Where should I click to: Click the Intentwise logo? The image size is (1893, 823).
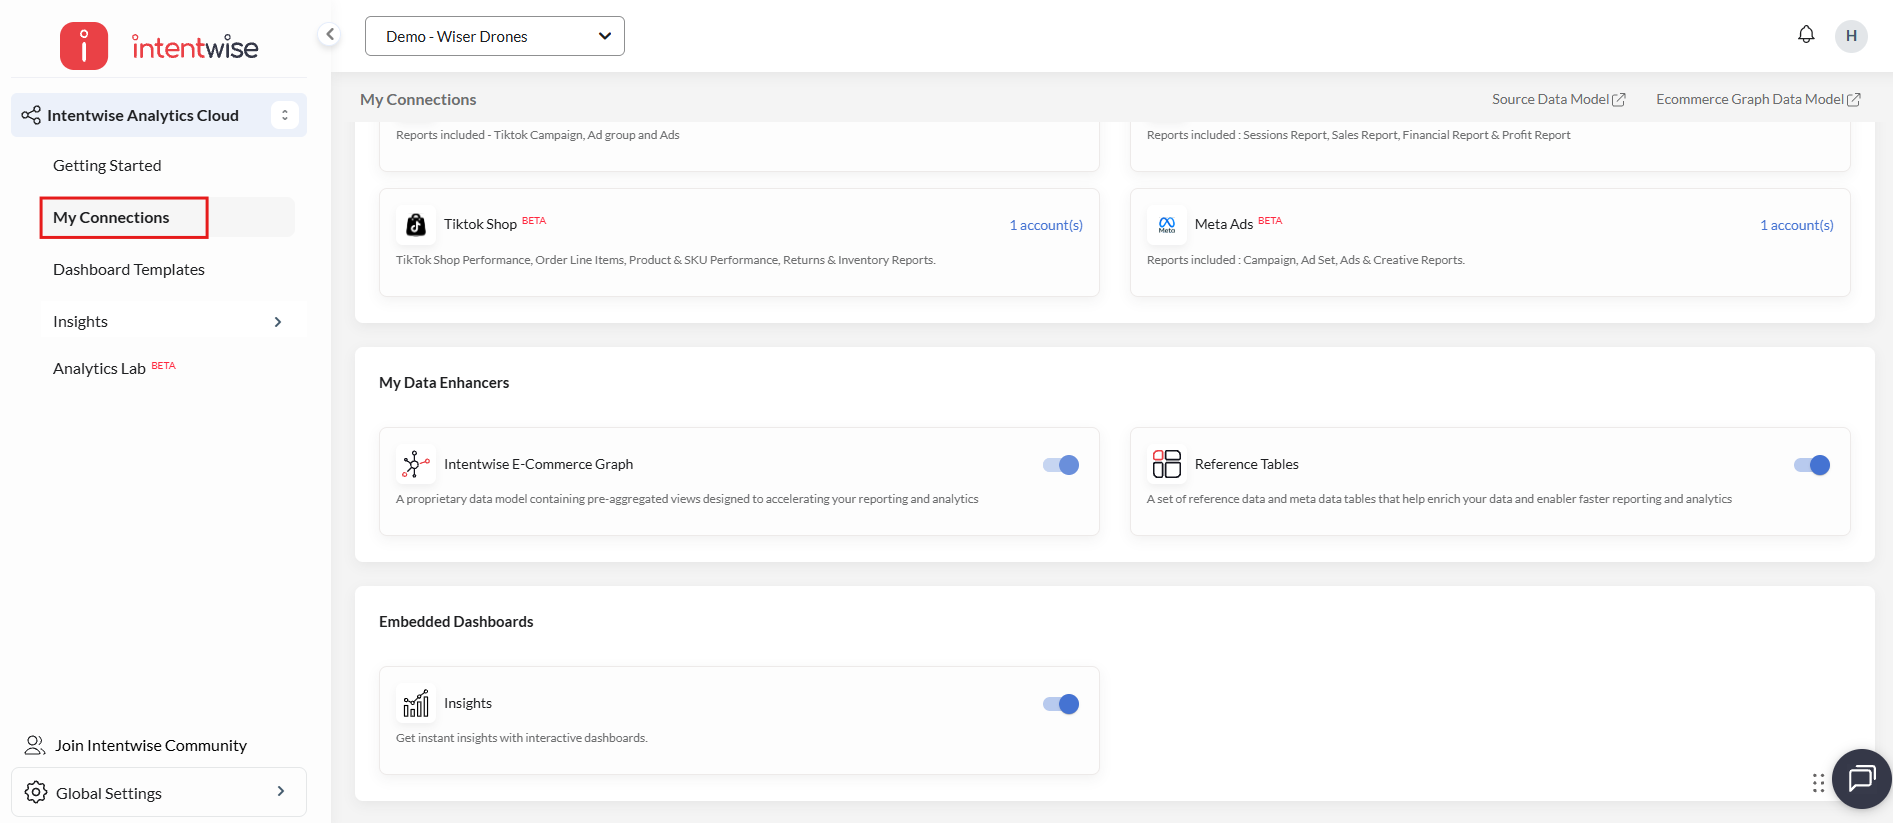[x=160, y=46]
